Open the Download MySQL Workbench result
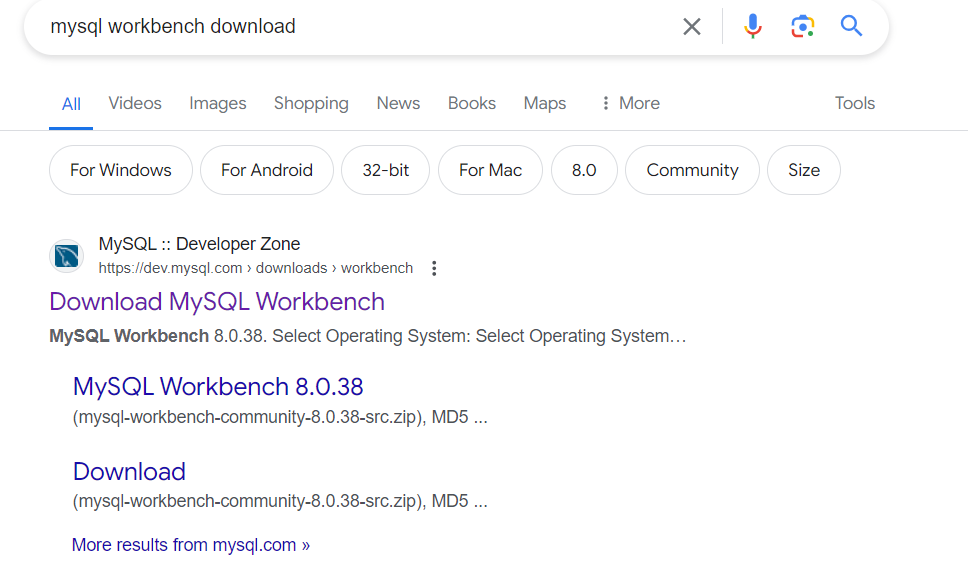The height and width of the screenshot is (577, 968). tap(217, 302)
